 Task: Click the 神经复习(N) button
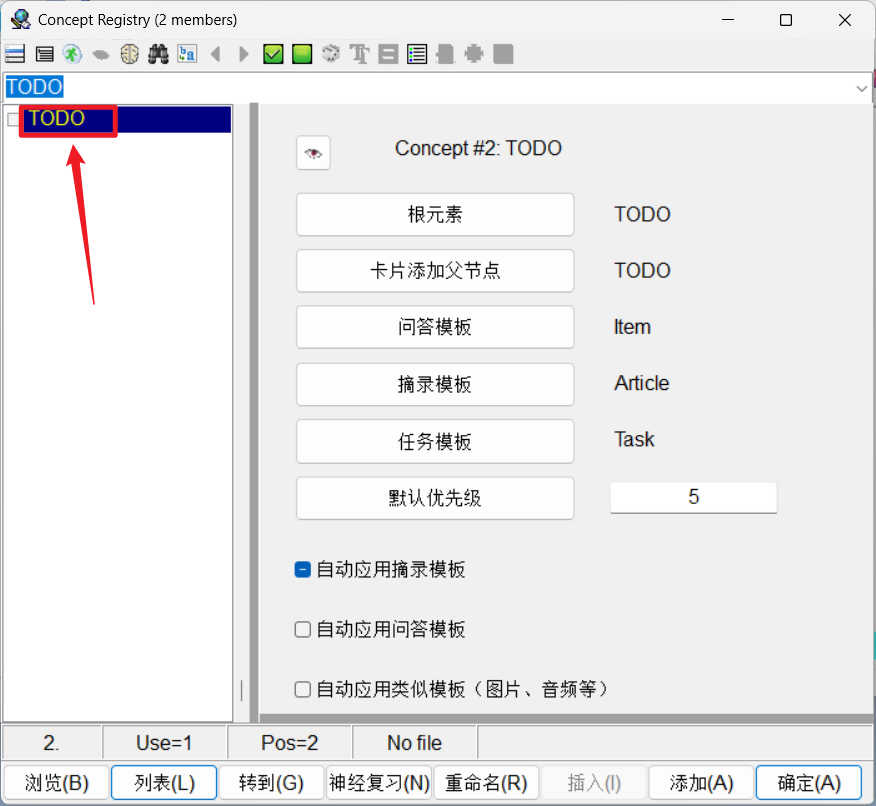tap(379, 783)
